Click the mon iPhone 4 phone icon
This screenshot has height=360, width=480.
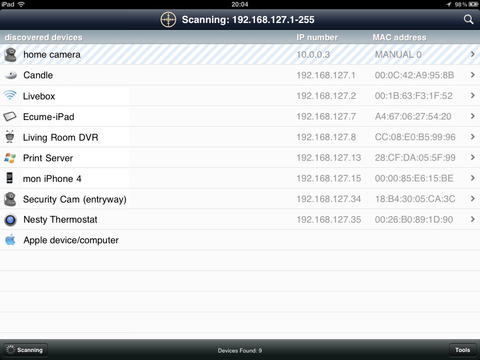coord(10,178)
